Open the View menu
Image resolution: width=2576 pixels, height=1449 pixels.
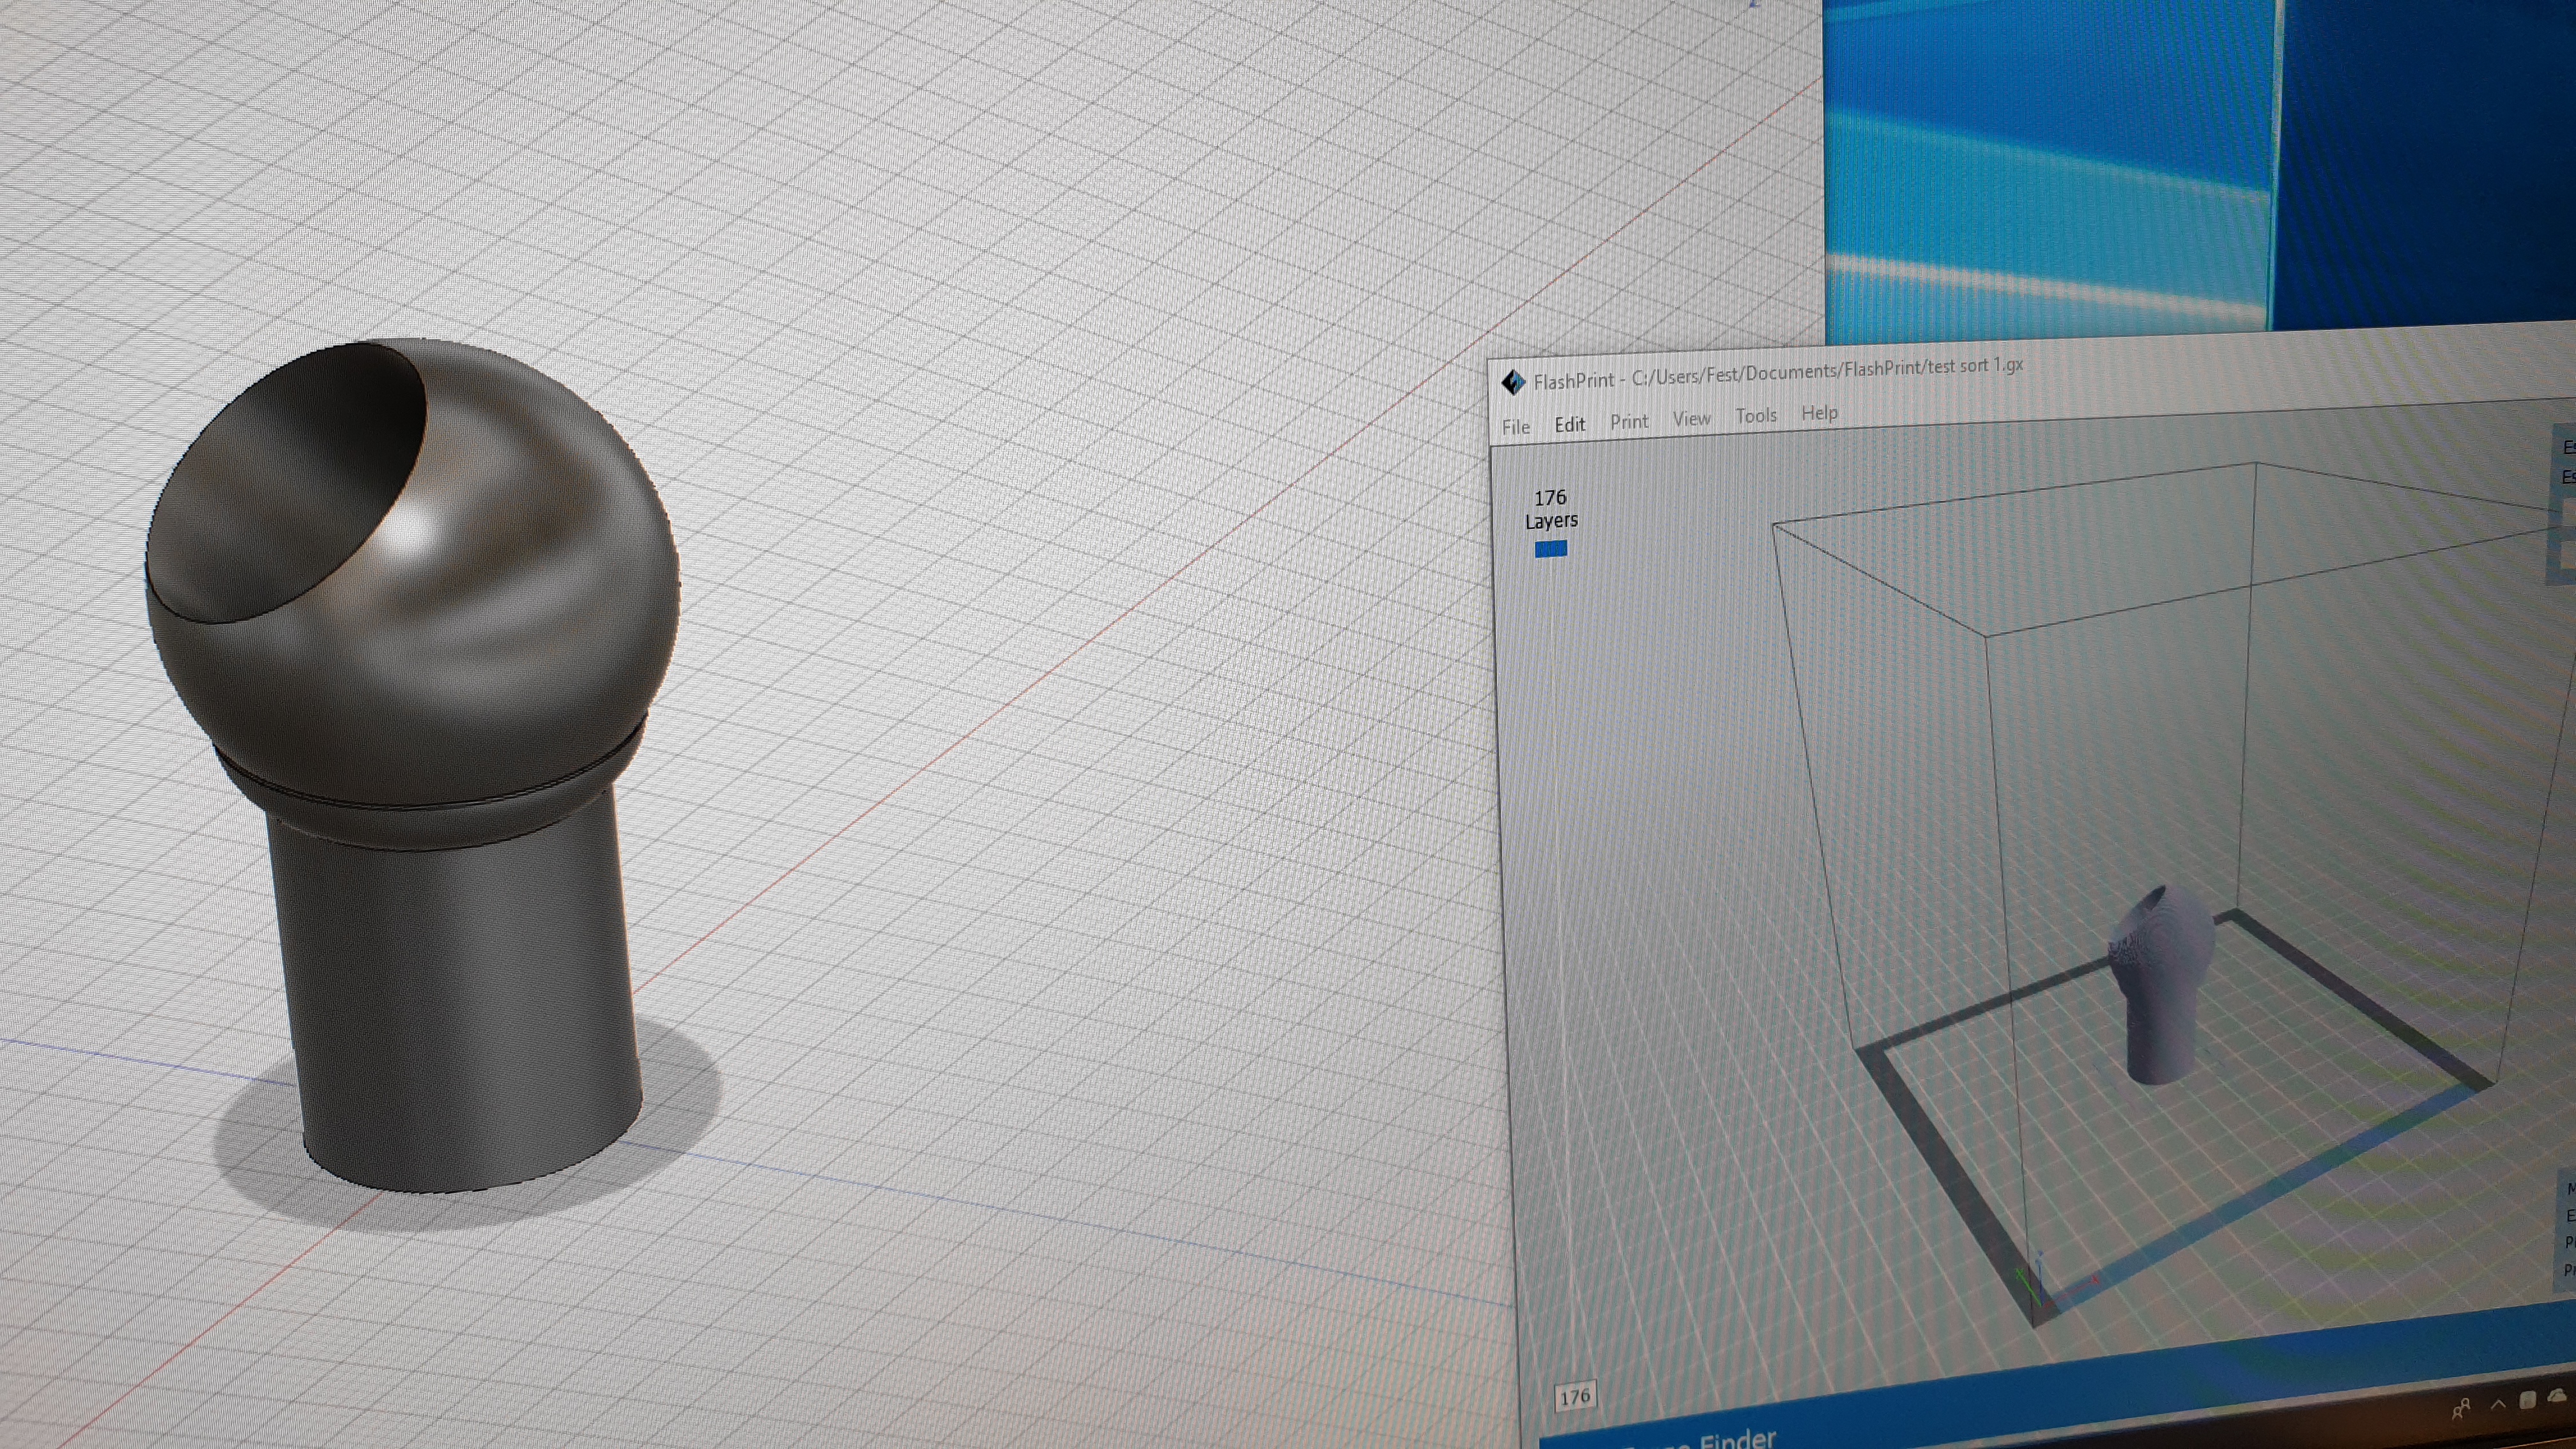click(x=1691, y=418)
